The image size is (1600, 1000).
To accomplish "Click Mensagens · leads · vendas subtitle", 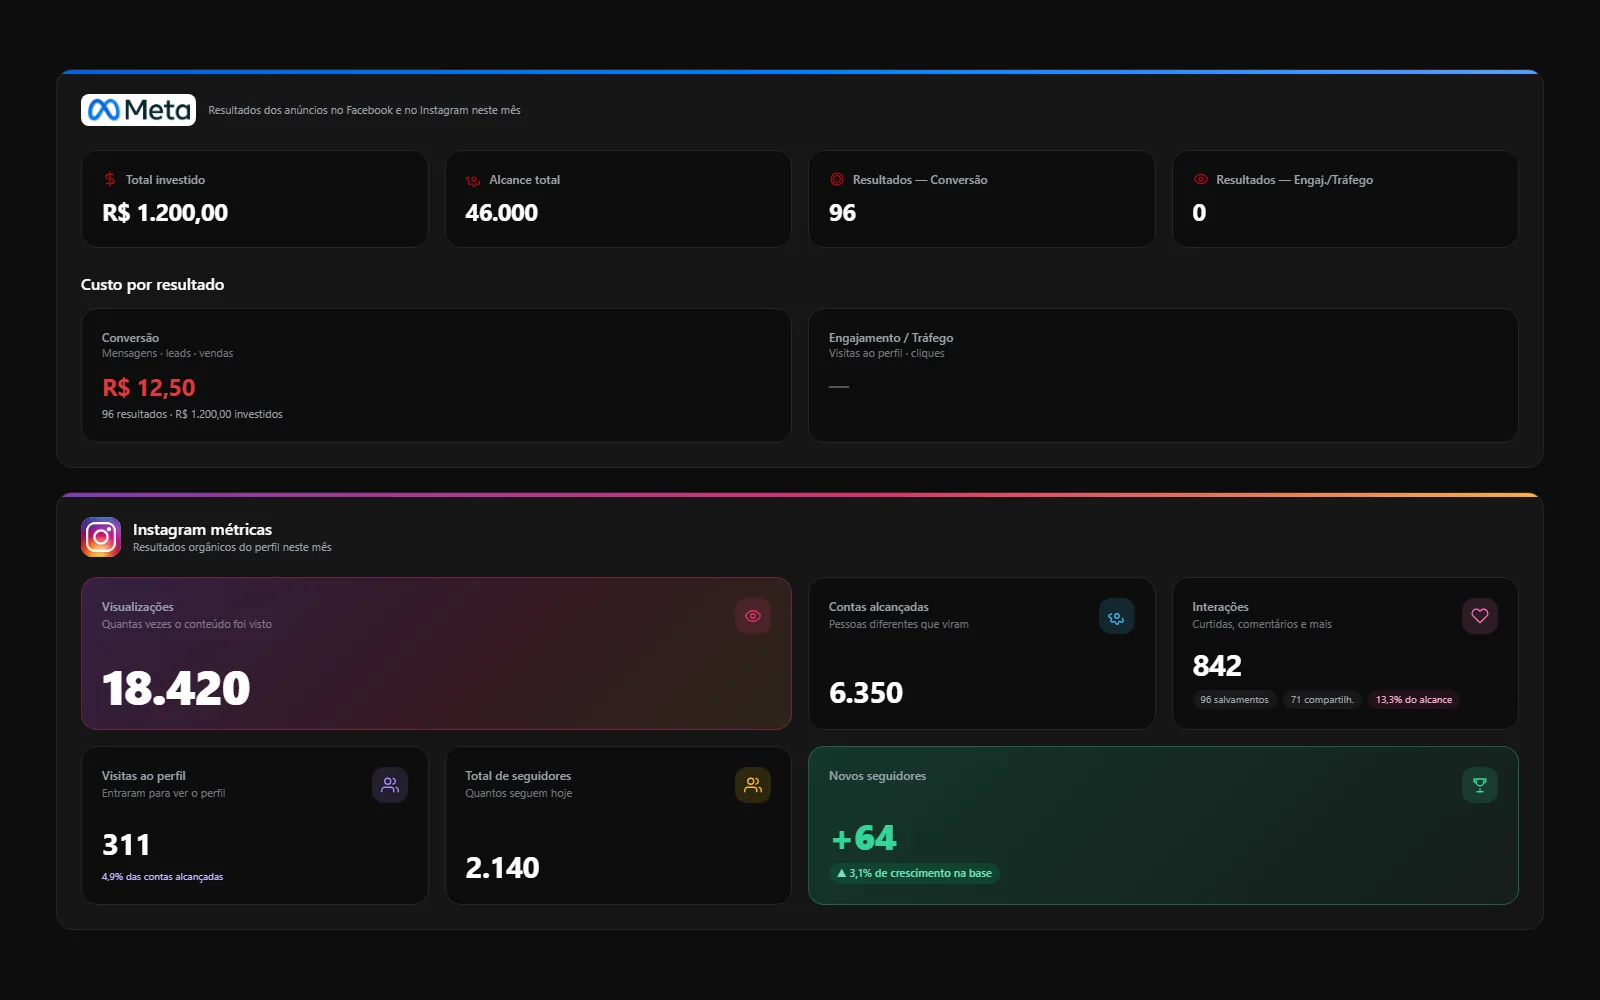I will click(x=167, y=353).
